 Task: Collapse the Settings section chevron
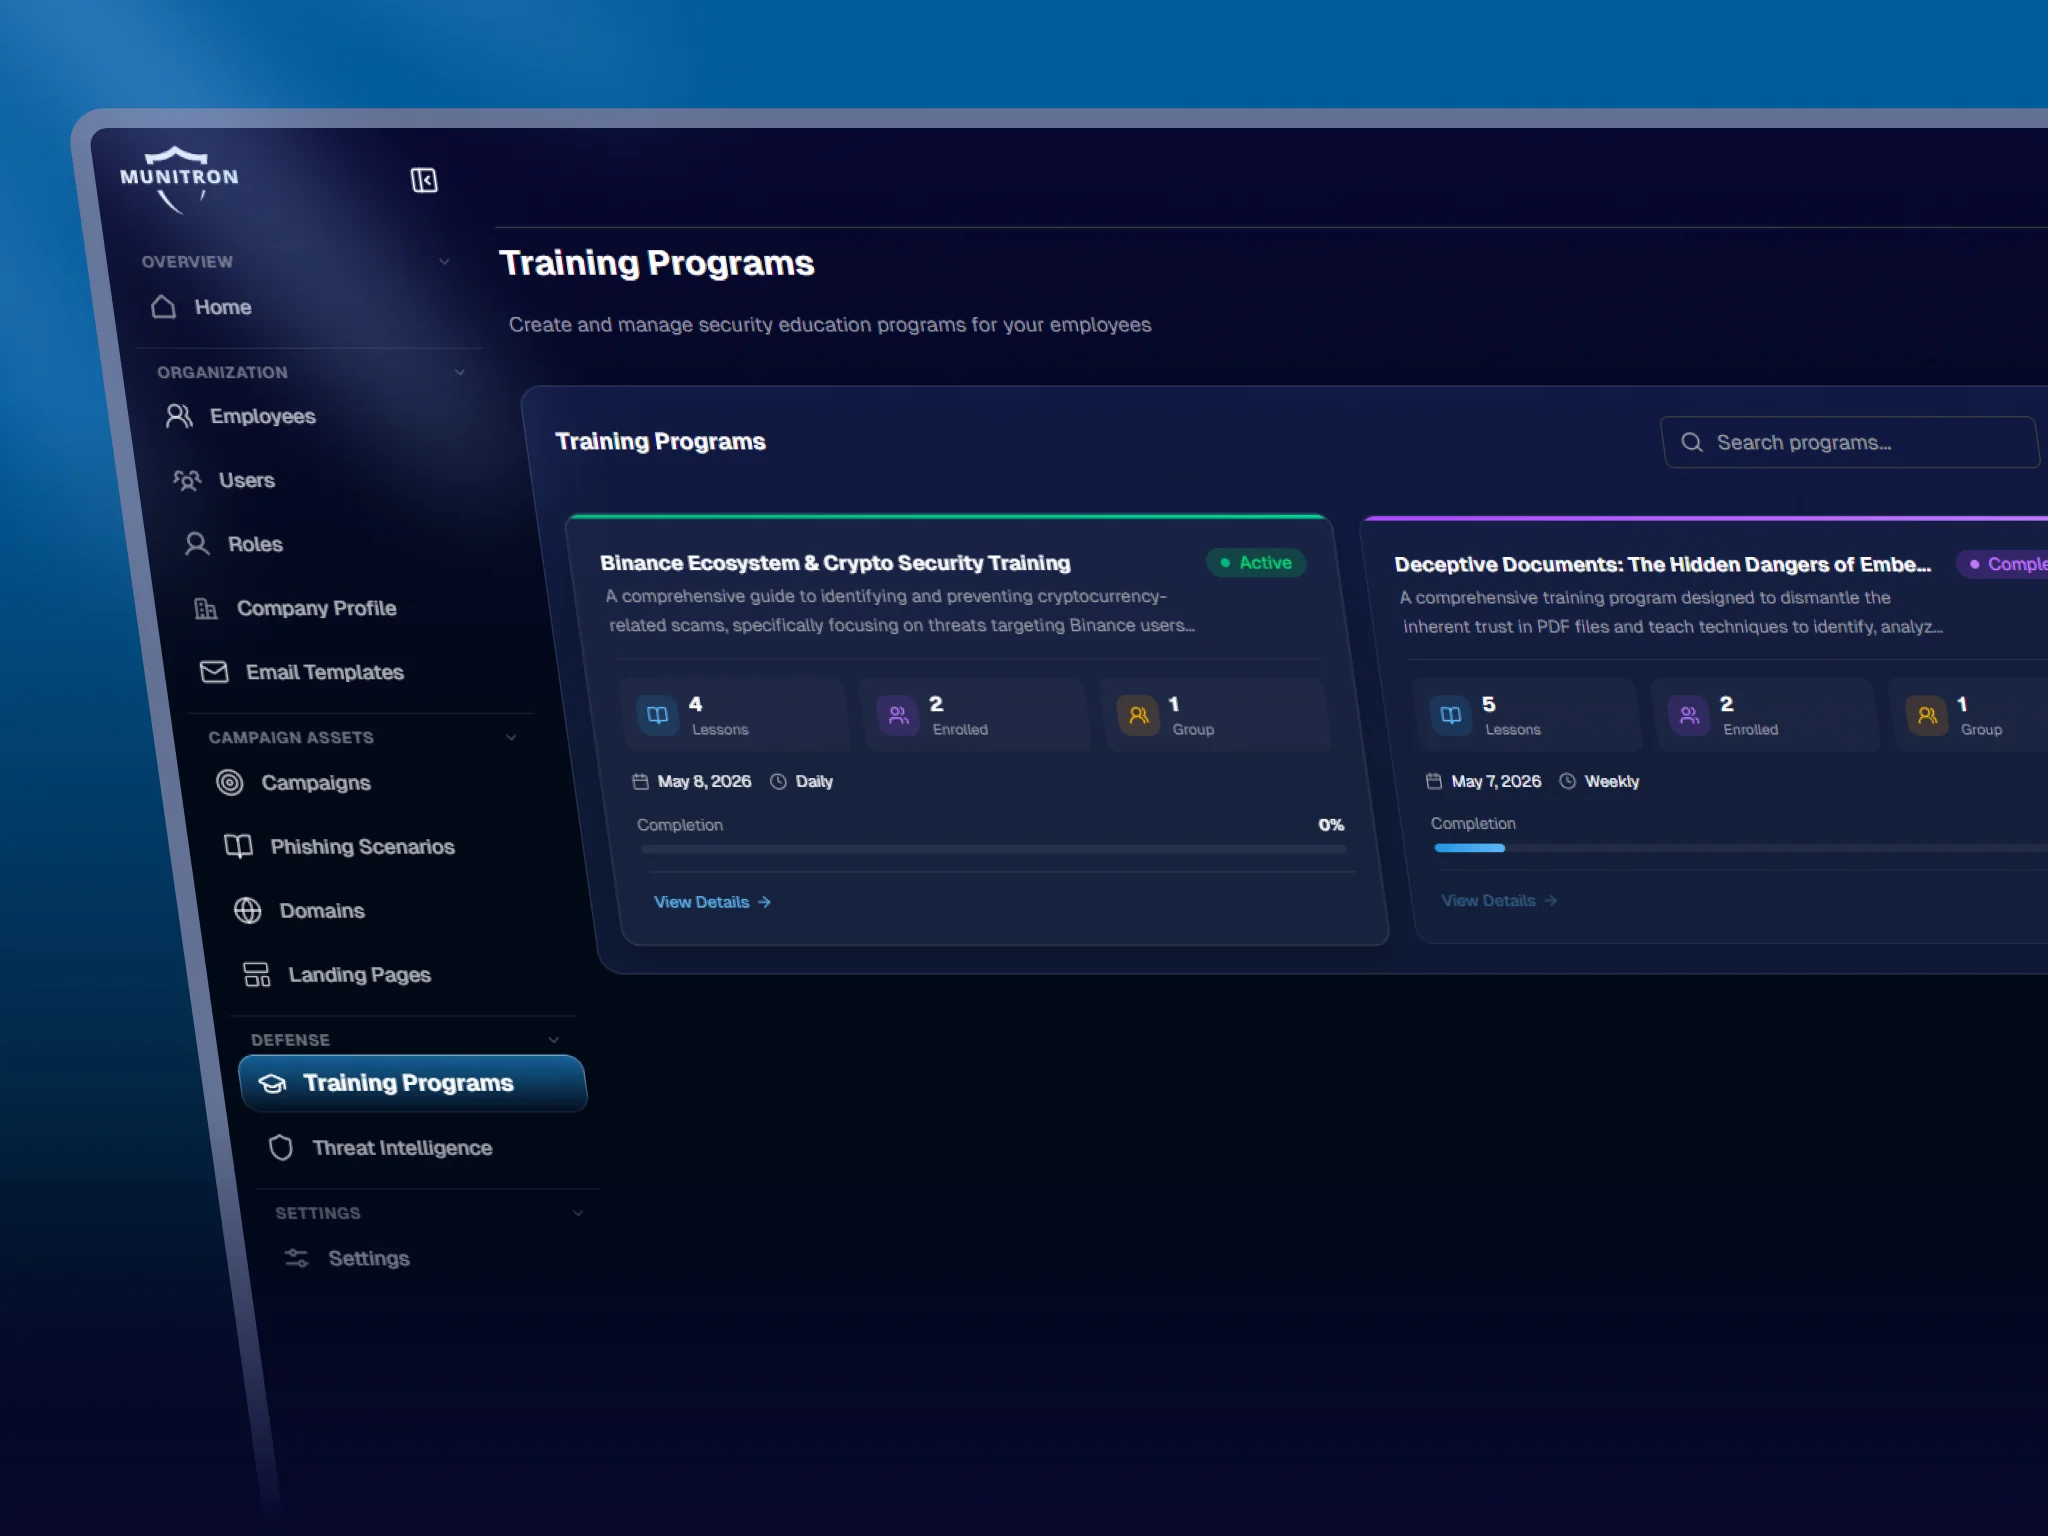pyautogui.click(x=578, y=1213)
